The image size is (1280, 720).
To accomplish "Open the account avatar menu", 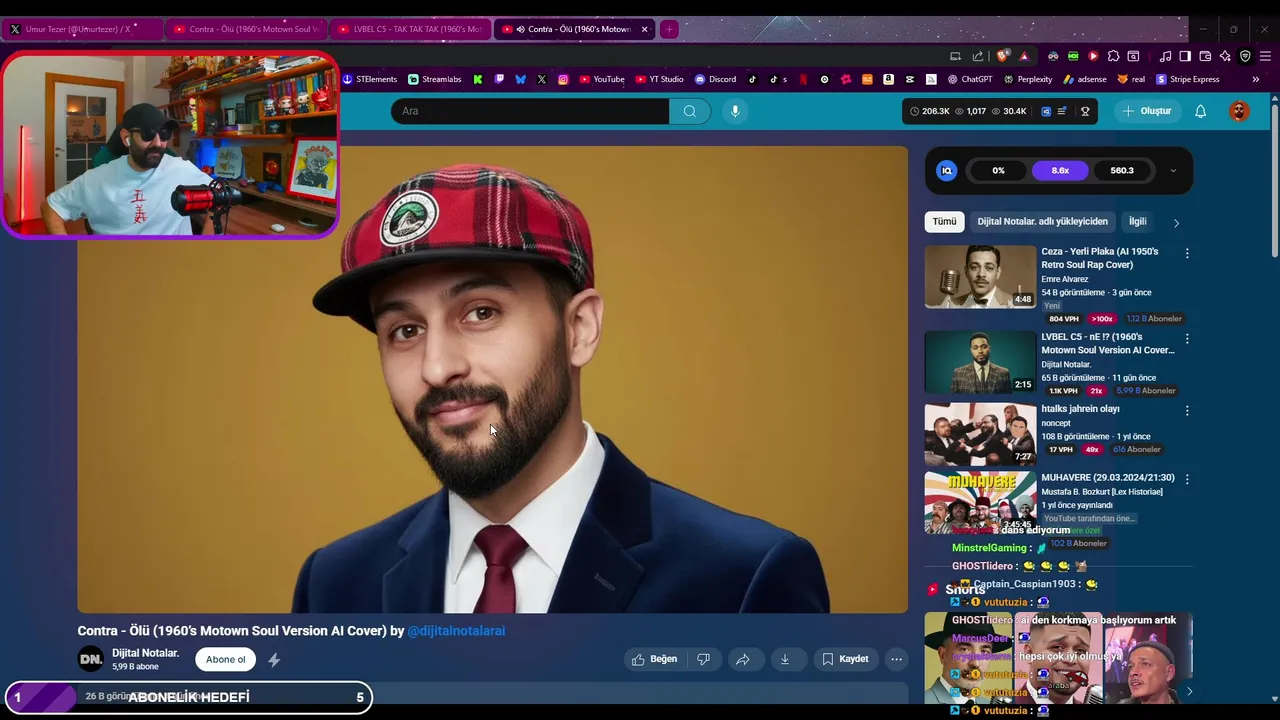I will click(1239, 111).
